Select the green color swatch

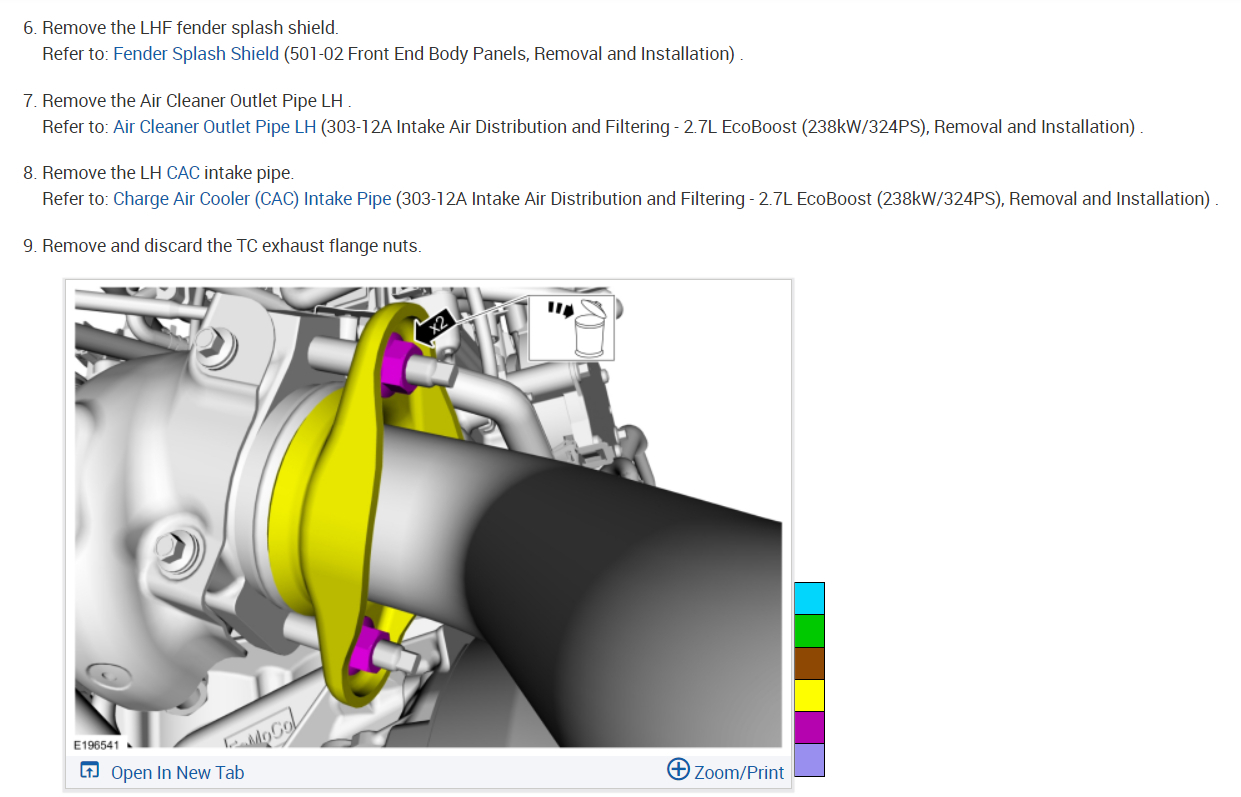pyautogui.click(x=809, y=631)
